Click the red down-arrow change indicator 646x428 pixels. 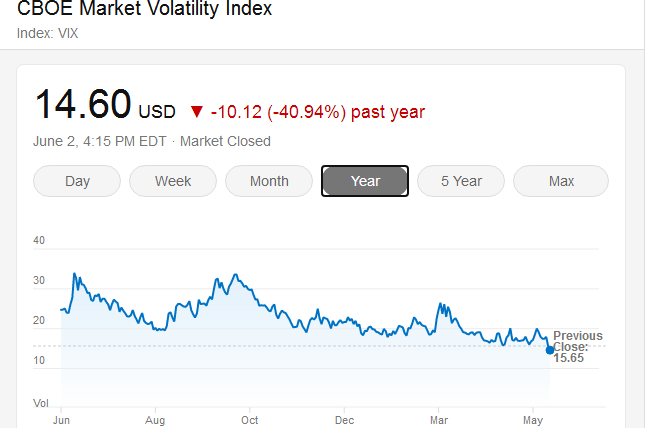coord(196,112)
